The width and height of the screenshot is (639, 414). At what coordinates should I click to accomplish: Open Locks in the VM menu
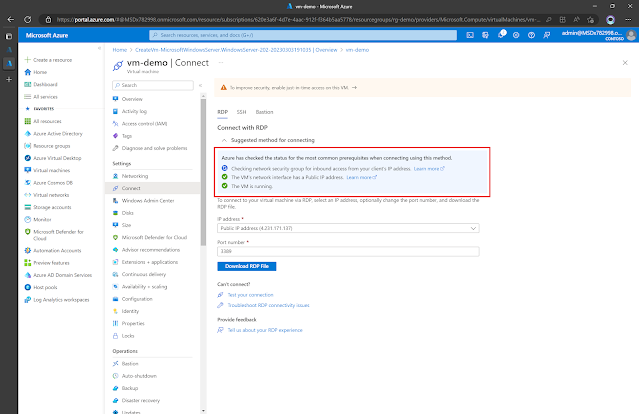click(x=123, y=336)
